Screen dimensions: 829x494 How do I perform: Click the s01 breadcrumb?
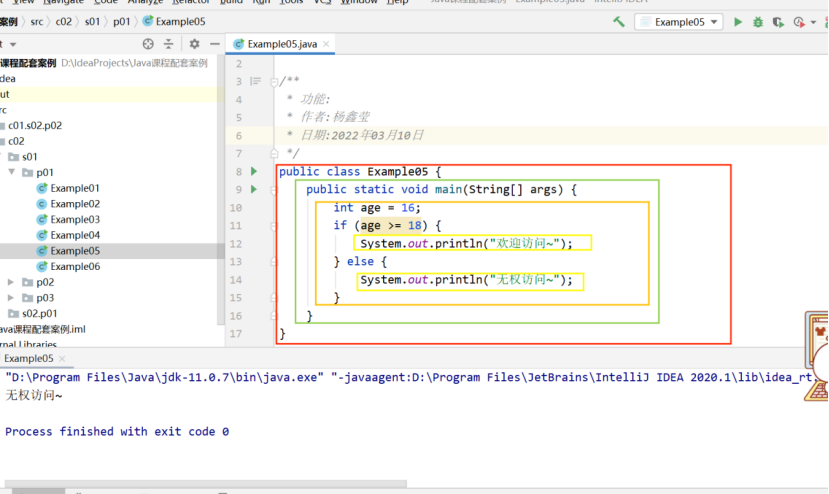pos(92,22)
